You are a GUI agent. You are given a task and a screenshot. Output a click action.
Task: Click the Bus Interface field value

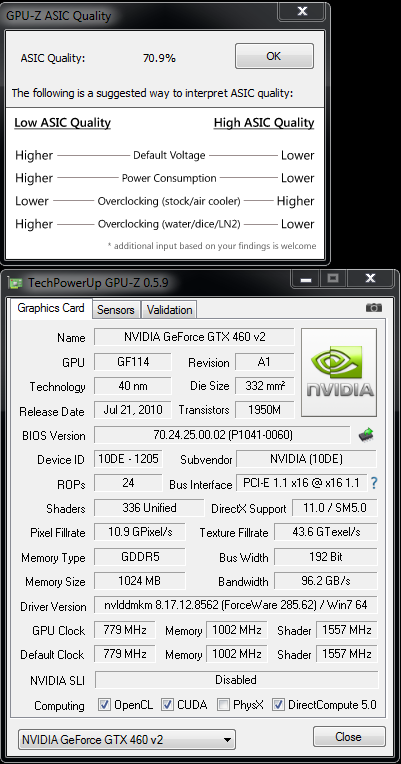click(x=302, y=483)
